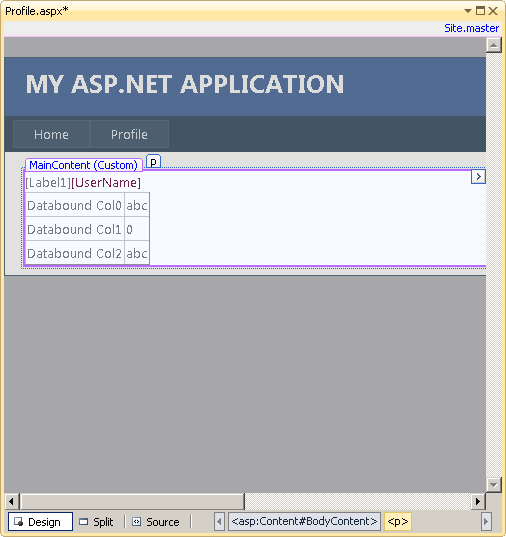Close the Profile.aspx document window
This screenshot has width=506, height=537.
(493, 11)
